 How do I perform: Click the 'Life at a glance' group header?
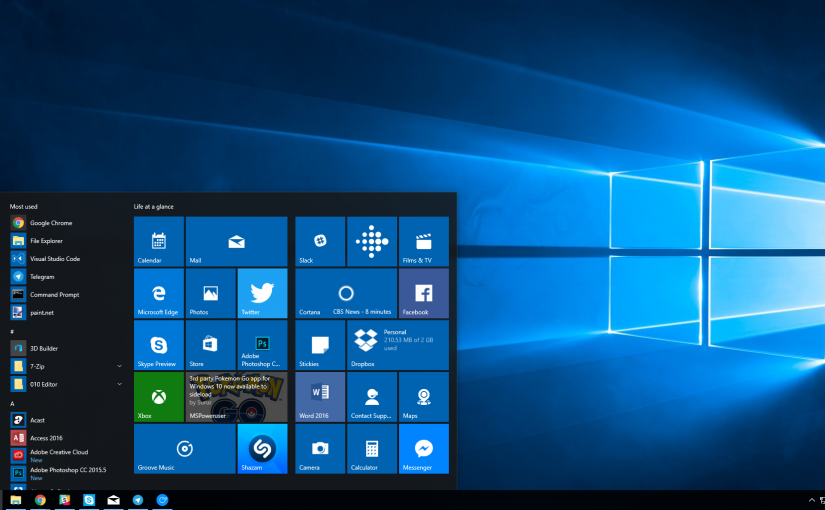coord(154,206)
